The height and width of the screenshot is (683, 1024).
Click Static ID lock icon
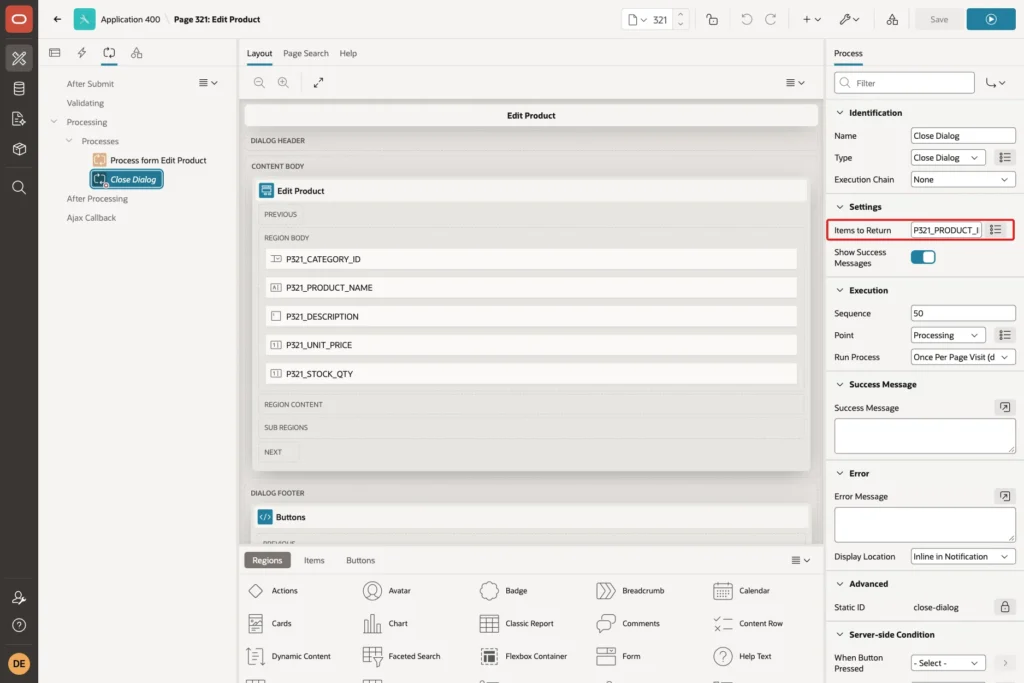click(1004, 607)
